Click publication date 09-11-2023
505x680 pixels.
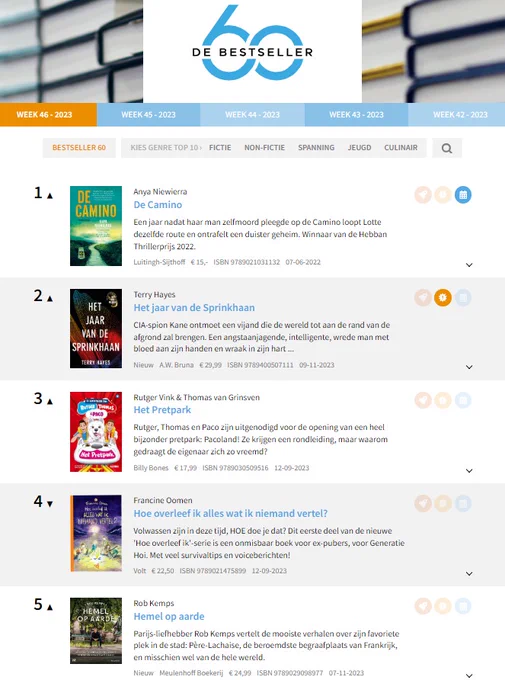pos(317,365)
